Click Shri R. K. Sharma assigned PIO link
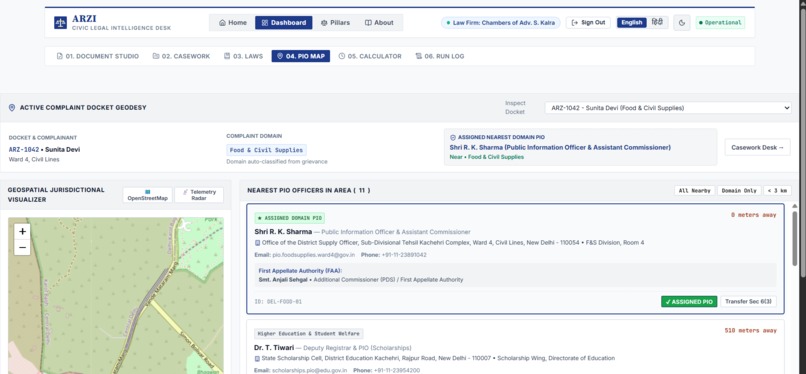 (560, 147)
